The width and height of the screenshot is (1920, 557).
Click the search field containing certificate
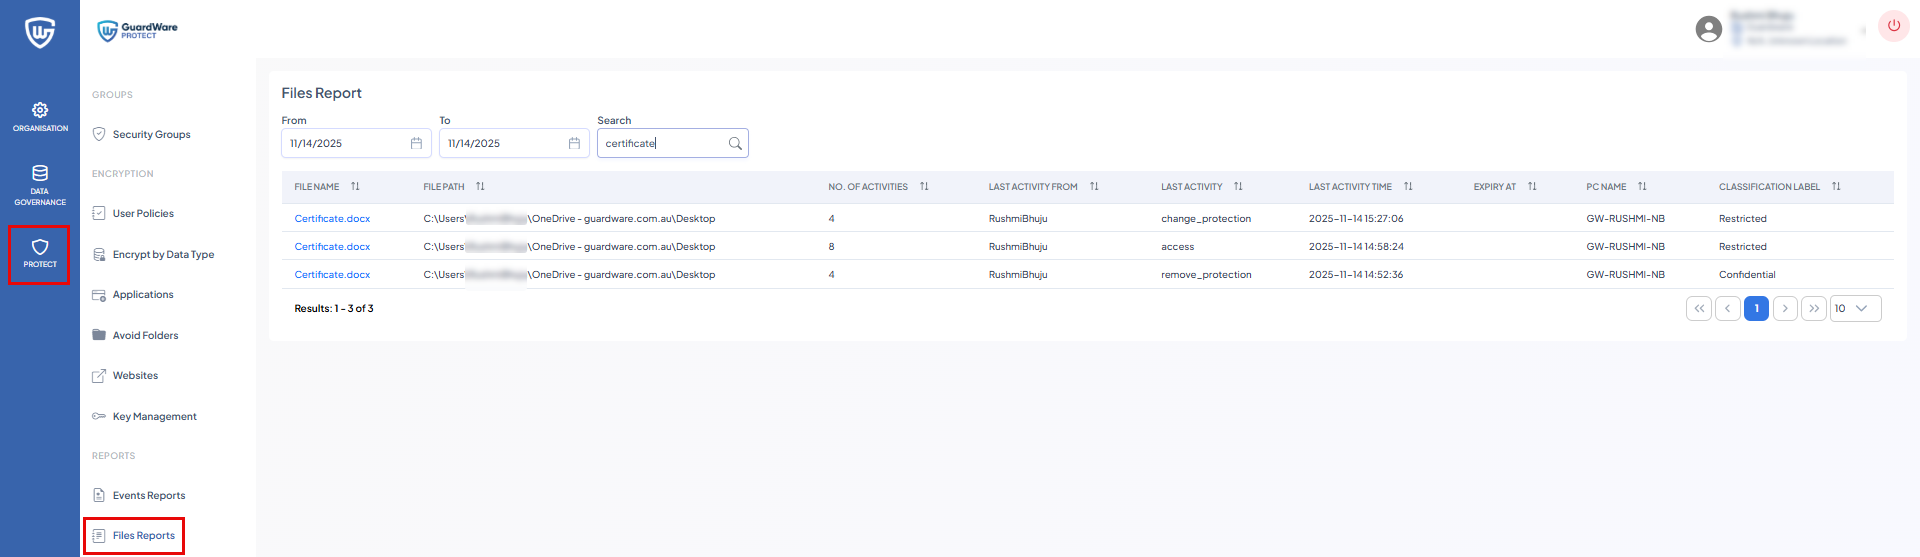pos(660,144)
